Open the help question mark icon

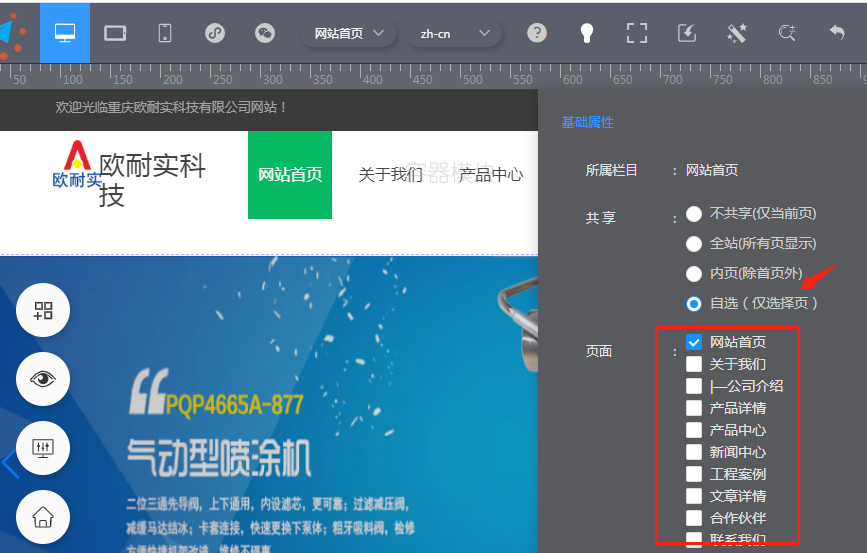coord(537,33)
